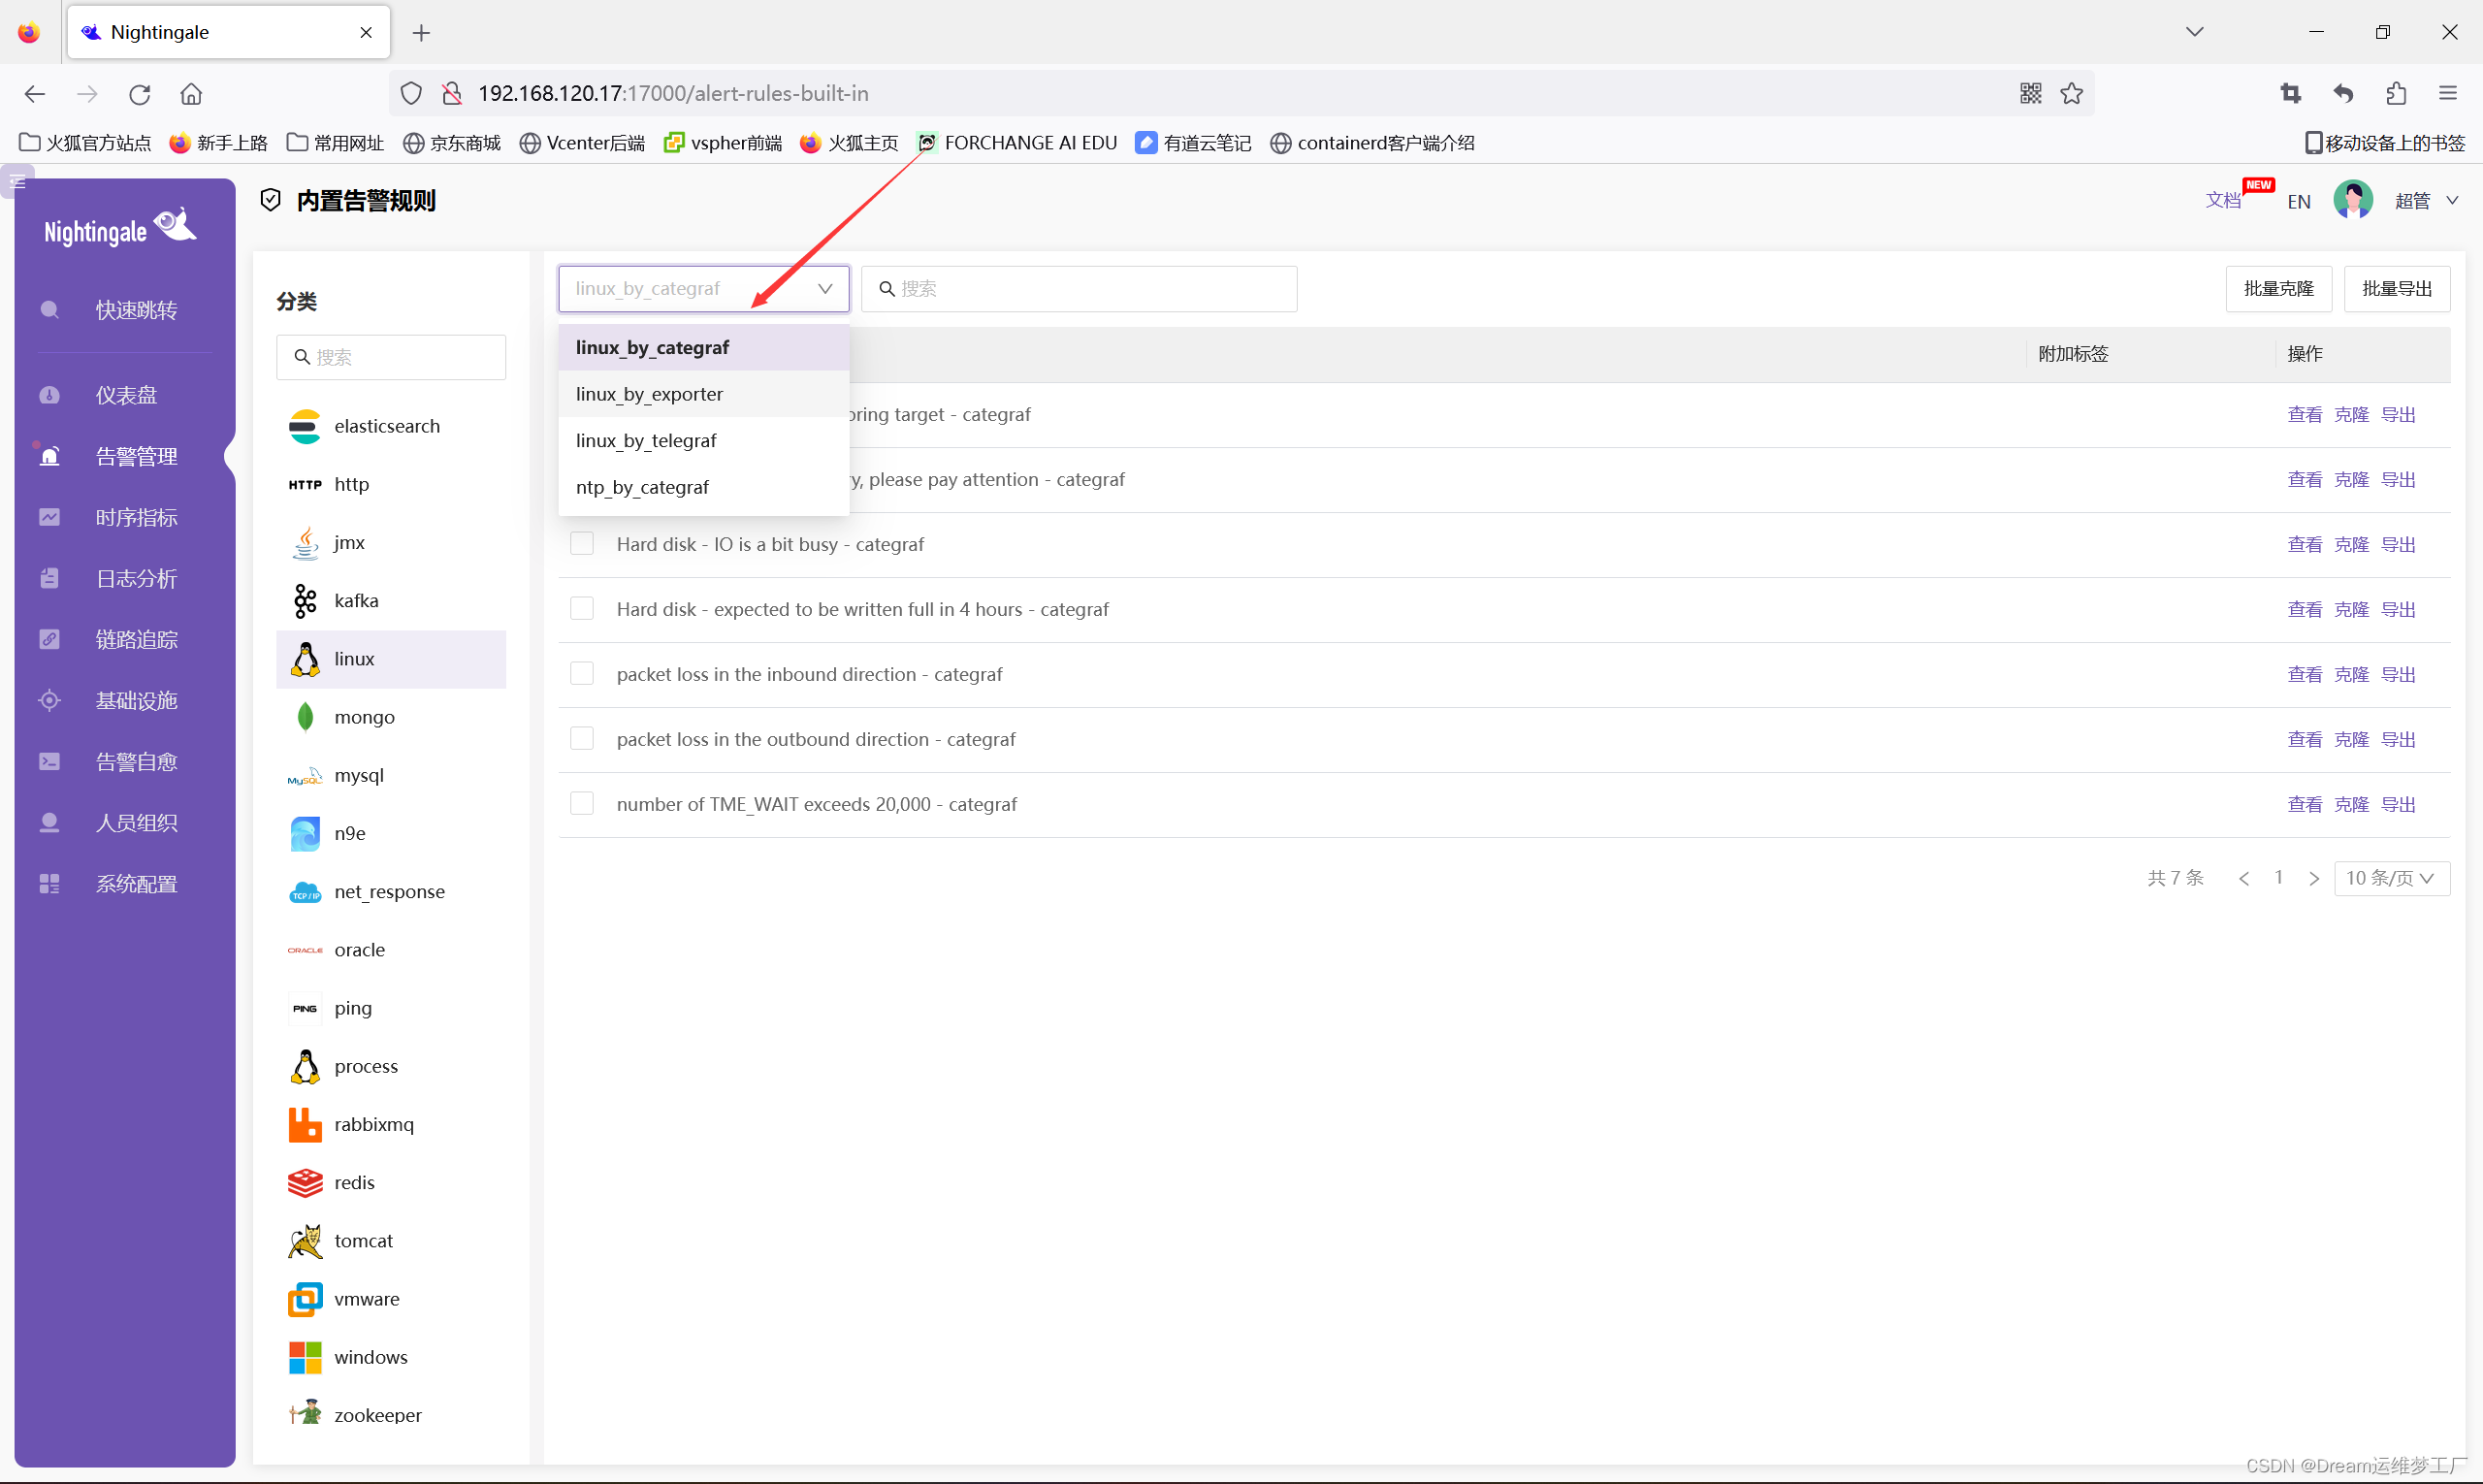Expand the 超管 user menu arrow
The image size is (2483, 1484).
point(2452,201)
